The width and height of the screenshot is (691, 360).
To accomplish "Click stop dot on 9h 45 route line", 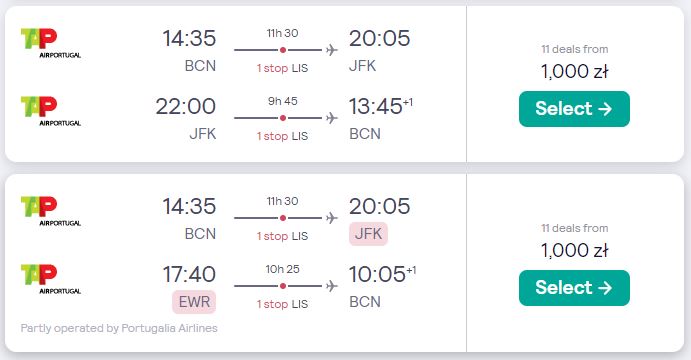I will pos(283,118).
